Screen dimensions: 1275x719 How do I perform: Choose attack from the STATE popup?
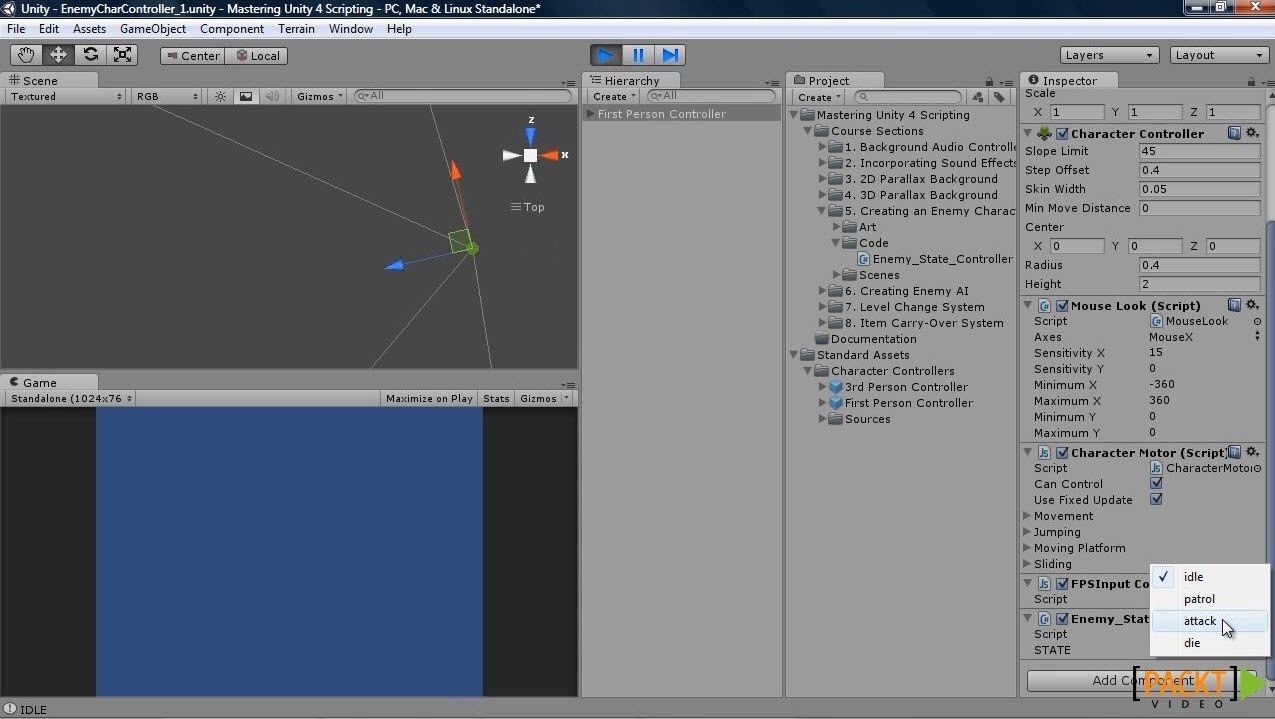1210,621
